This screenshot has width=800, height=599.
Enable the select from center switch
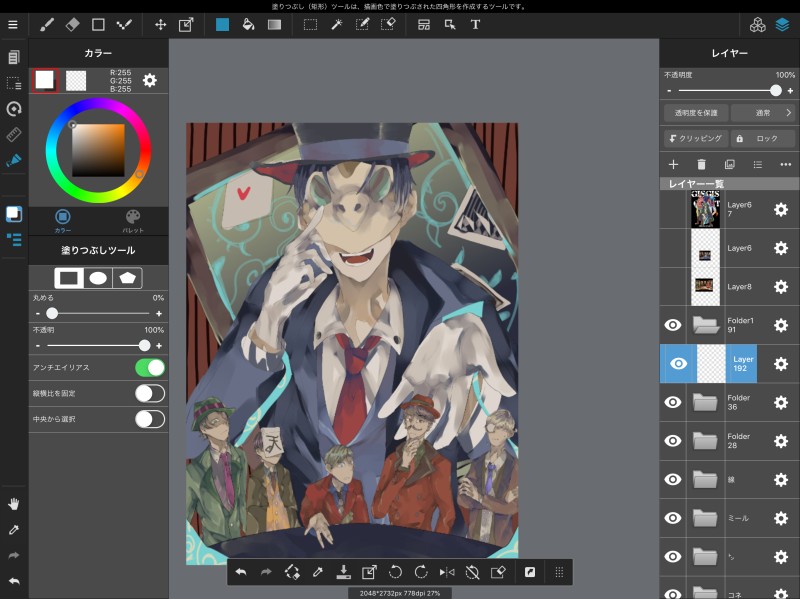150,419
